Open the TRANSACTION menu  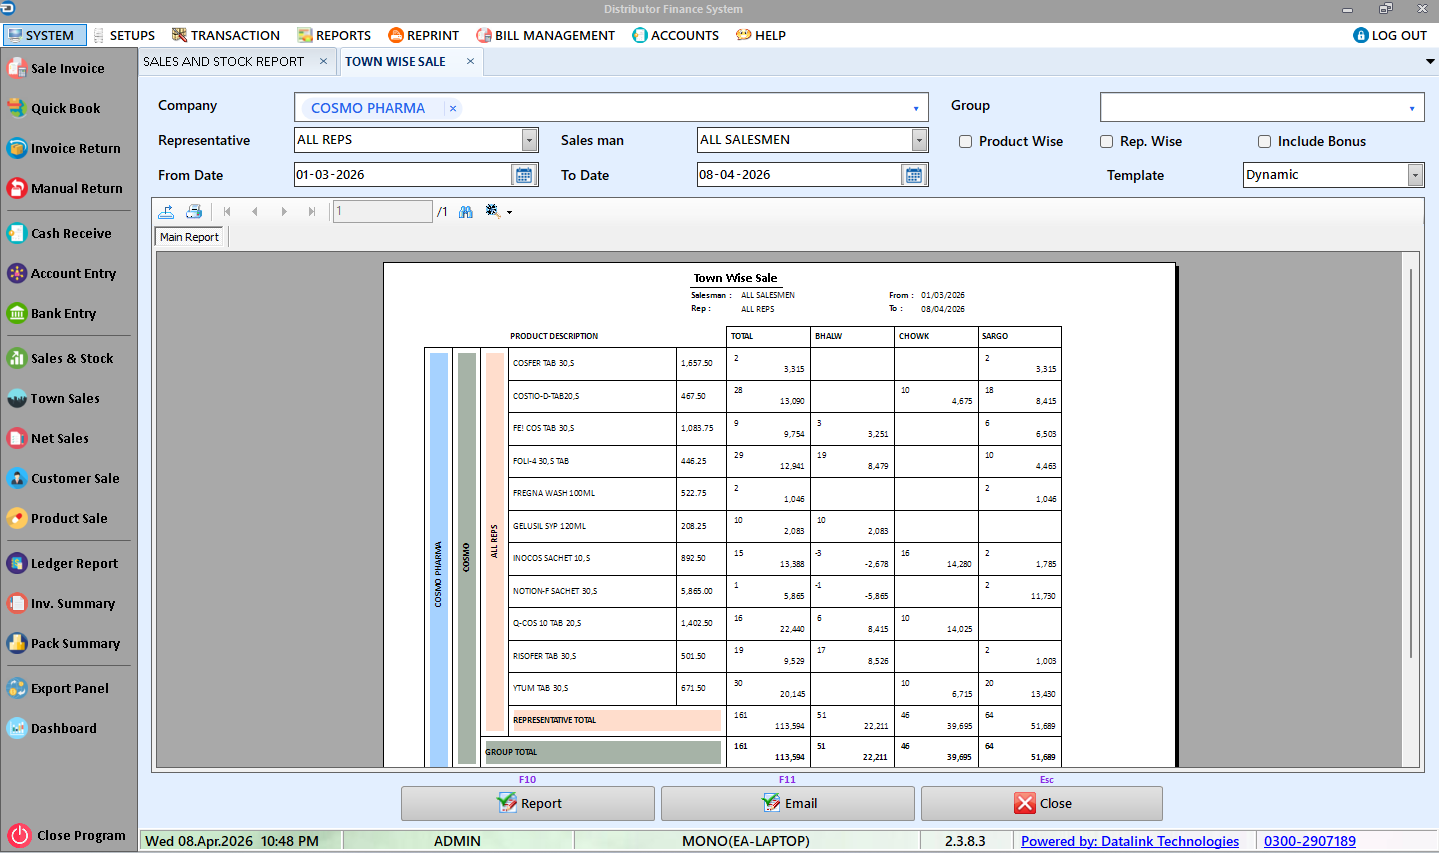click(226, 35)
